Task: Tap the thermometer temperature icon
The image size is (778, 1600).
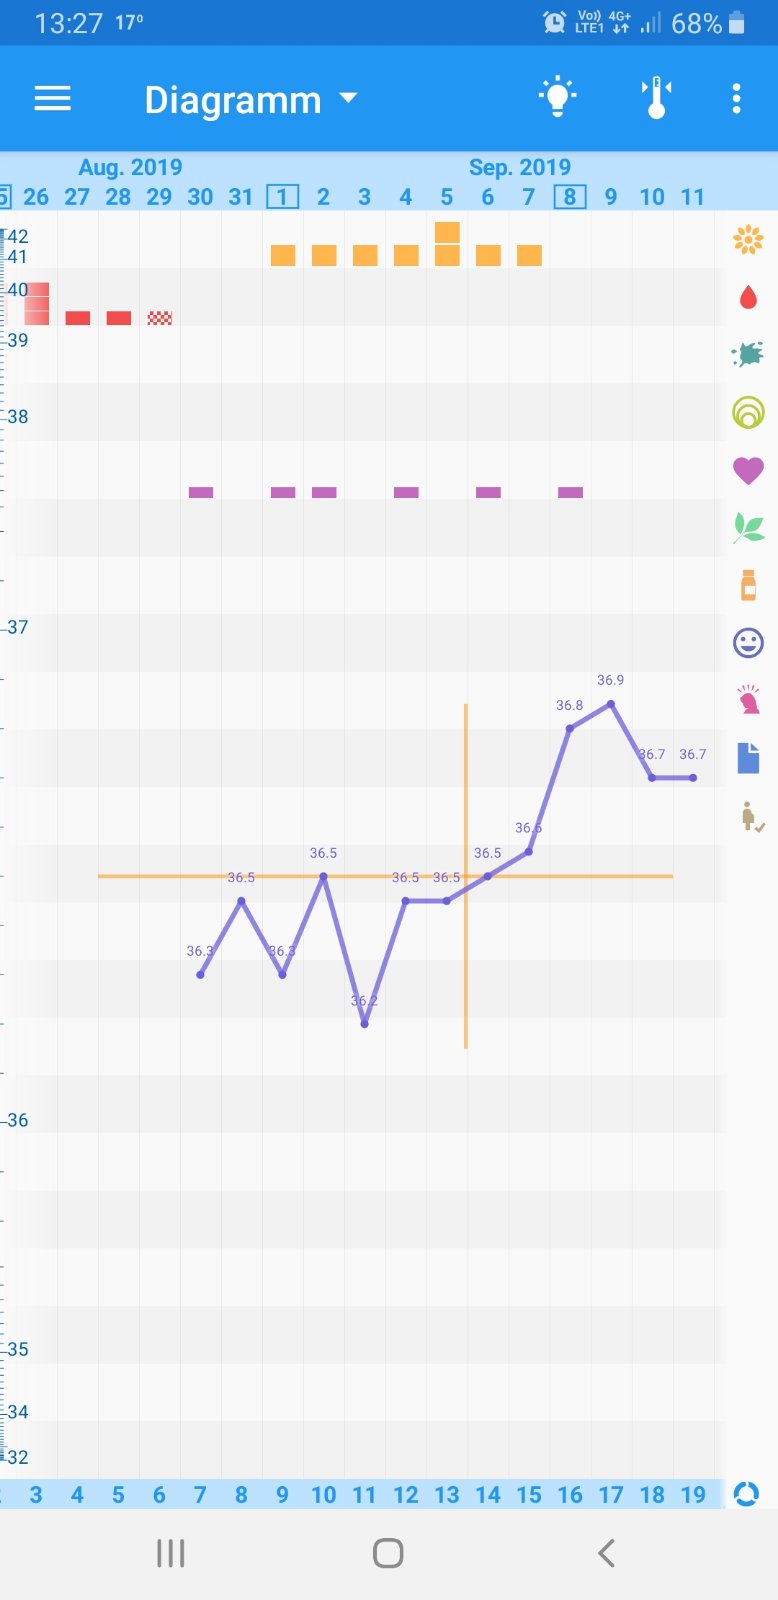Action: coord(656,98)
